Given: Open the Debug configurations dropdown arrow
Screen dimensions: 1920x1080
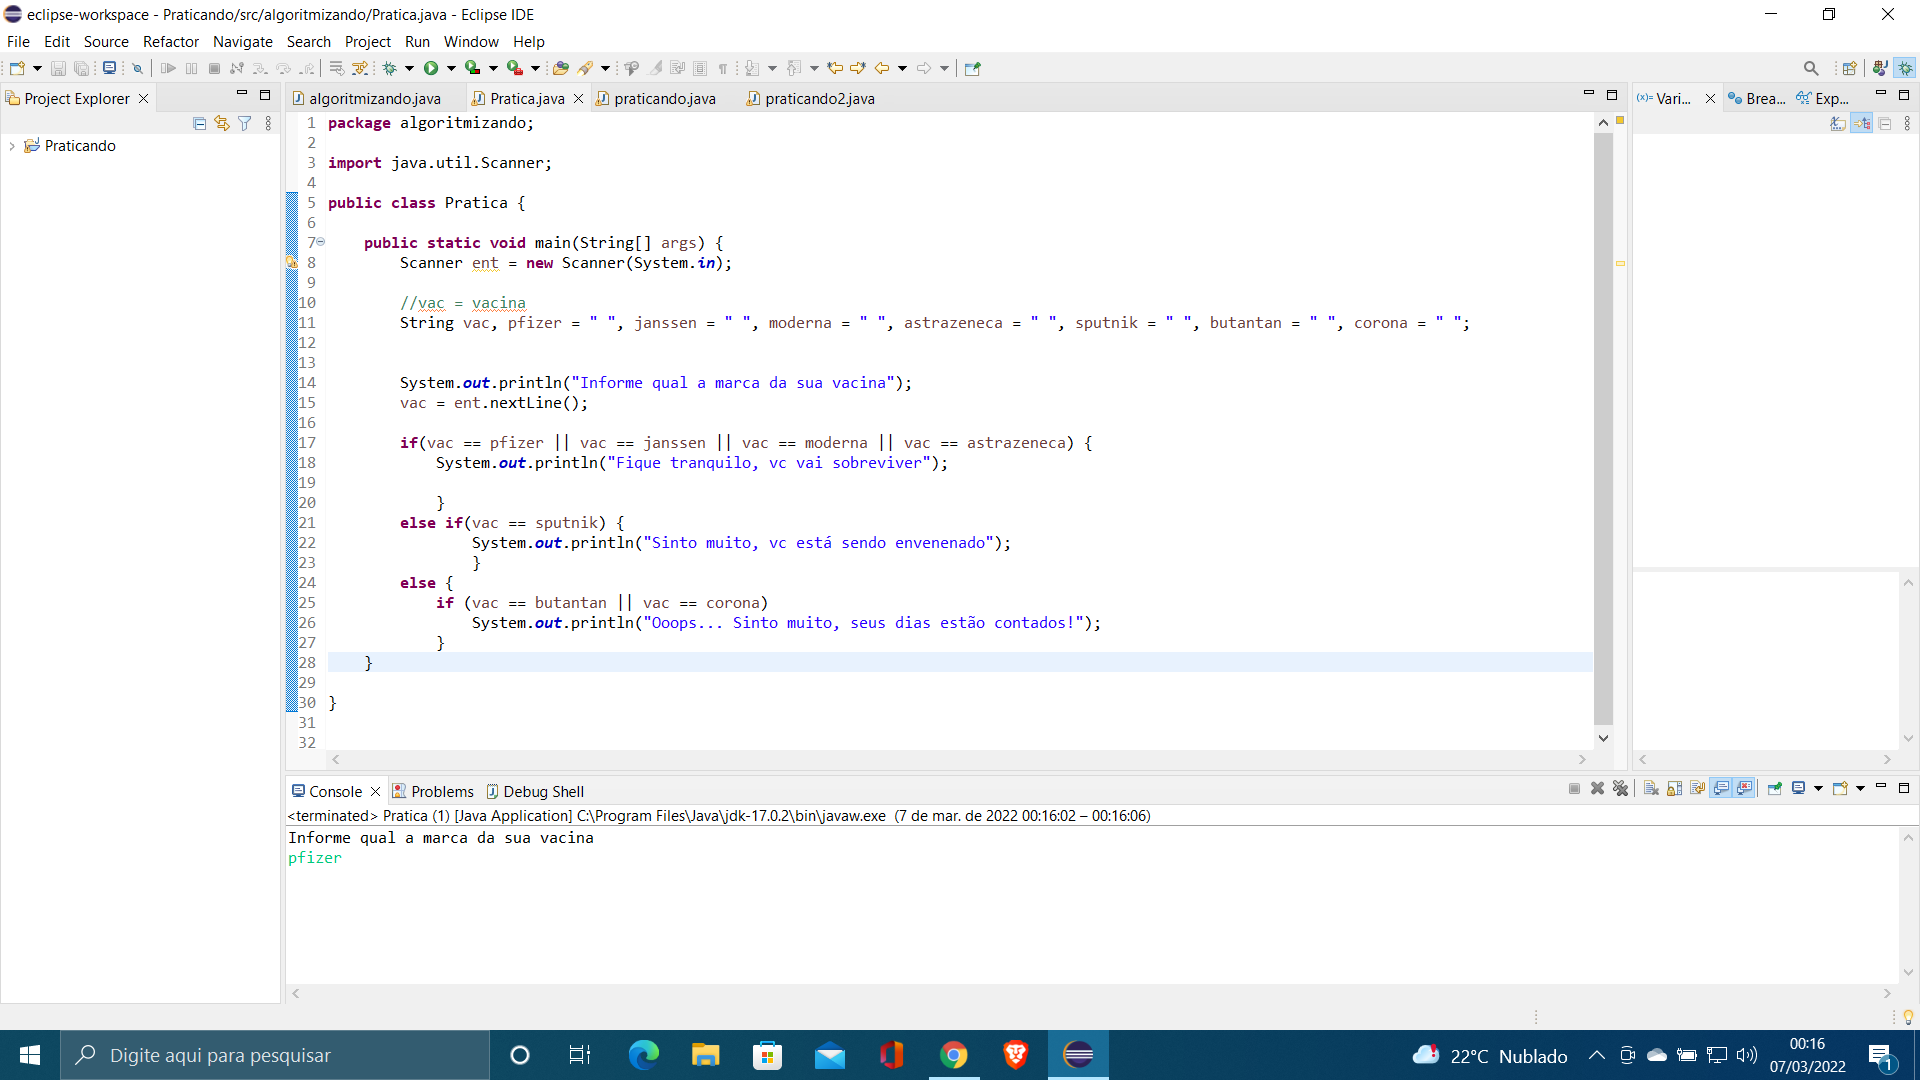Looking at the screenshot, I should (x=409, y=68).
